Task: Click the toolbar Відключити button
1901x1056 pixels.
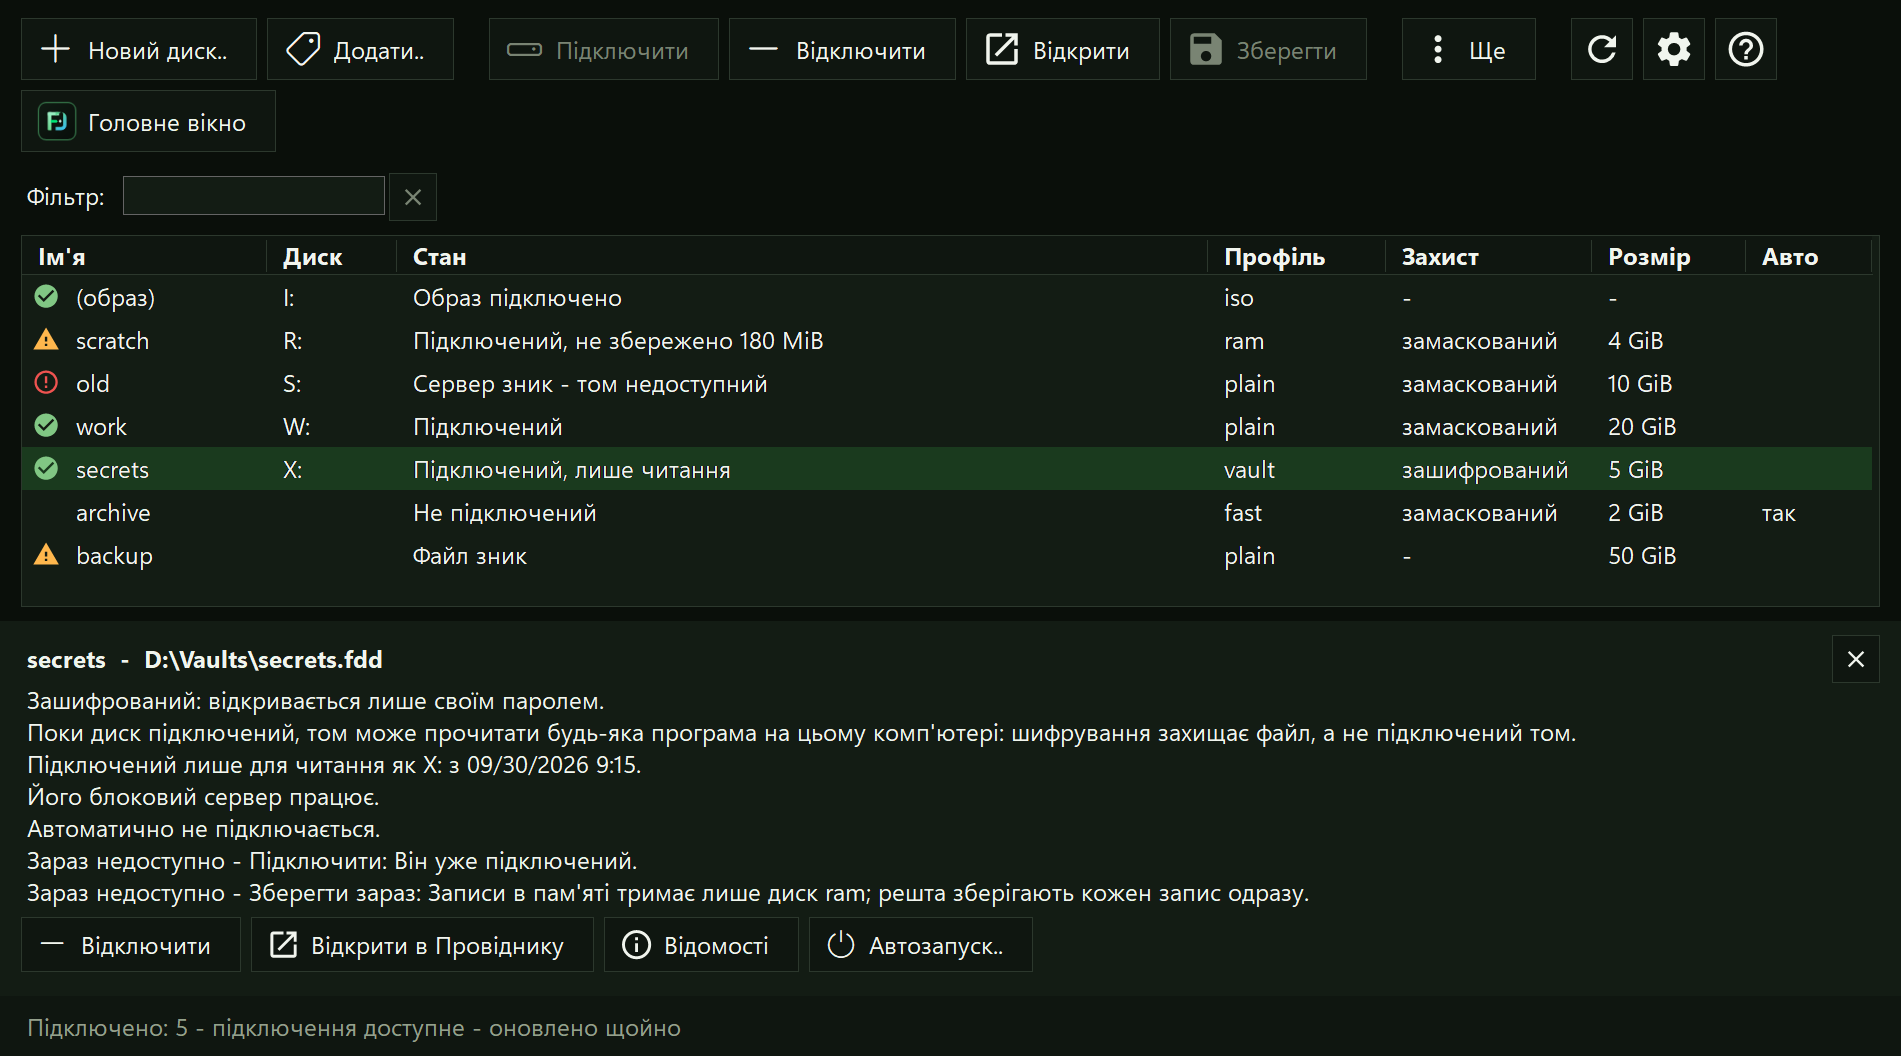Action: point(842,49)
